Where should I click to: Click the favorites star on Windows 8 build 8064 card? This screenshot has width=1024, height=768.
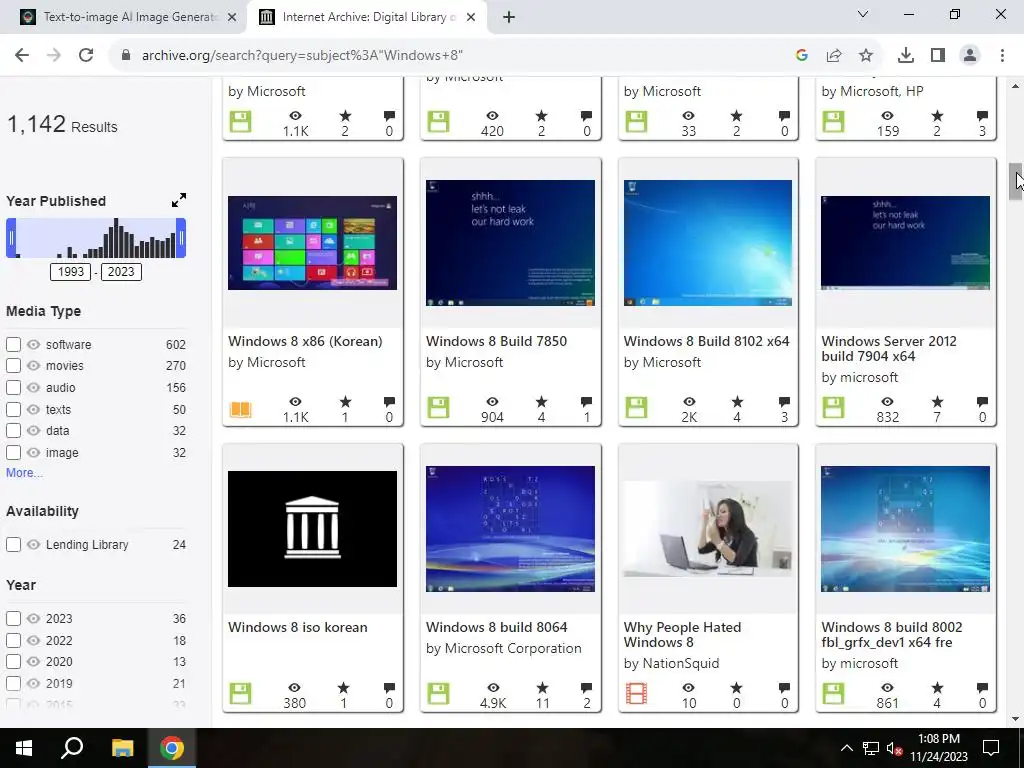(x=542, y=688)
